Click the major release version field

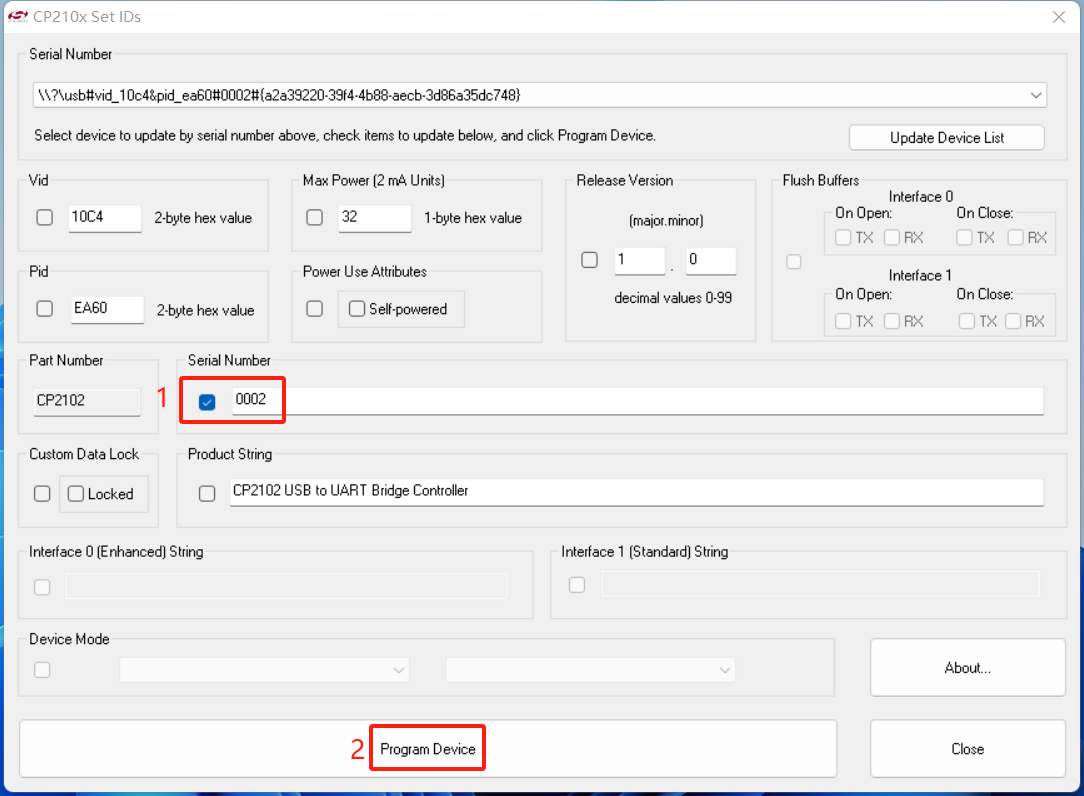click(x=639, y=260)
